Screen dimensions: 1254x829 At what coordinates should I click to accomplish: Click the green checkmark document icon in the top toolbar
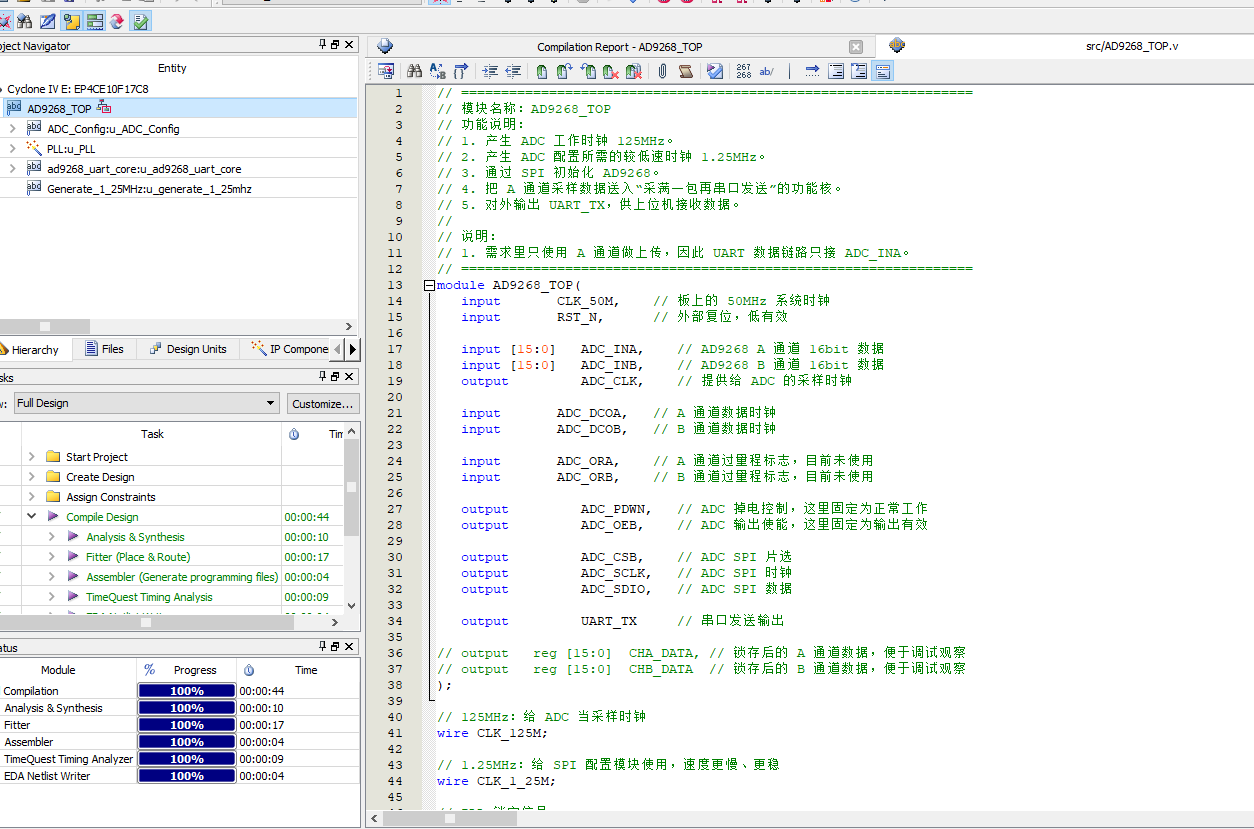142,20
